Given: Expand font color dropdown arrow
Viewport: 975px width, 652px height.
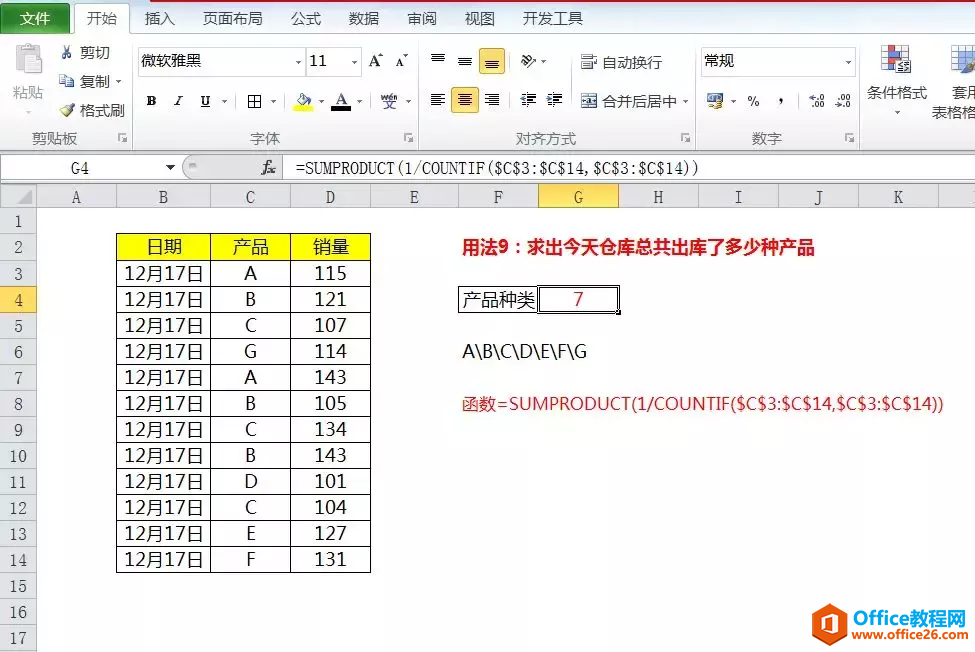Looking at the screenshot, I should click(359, 101).
